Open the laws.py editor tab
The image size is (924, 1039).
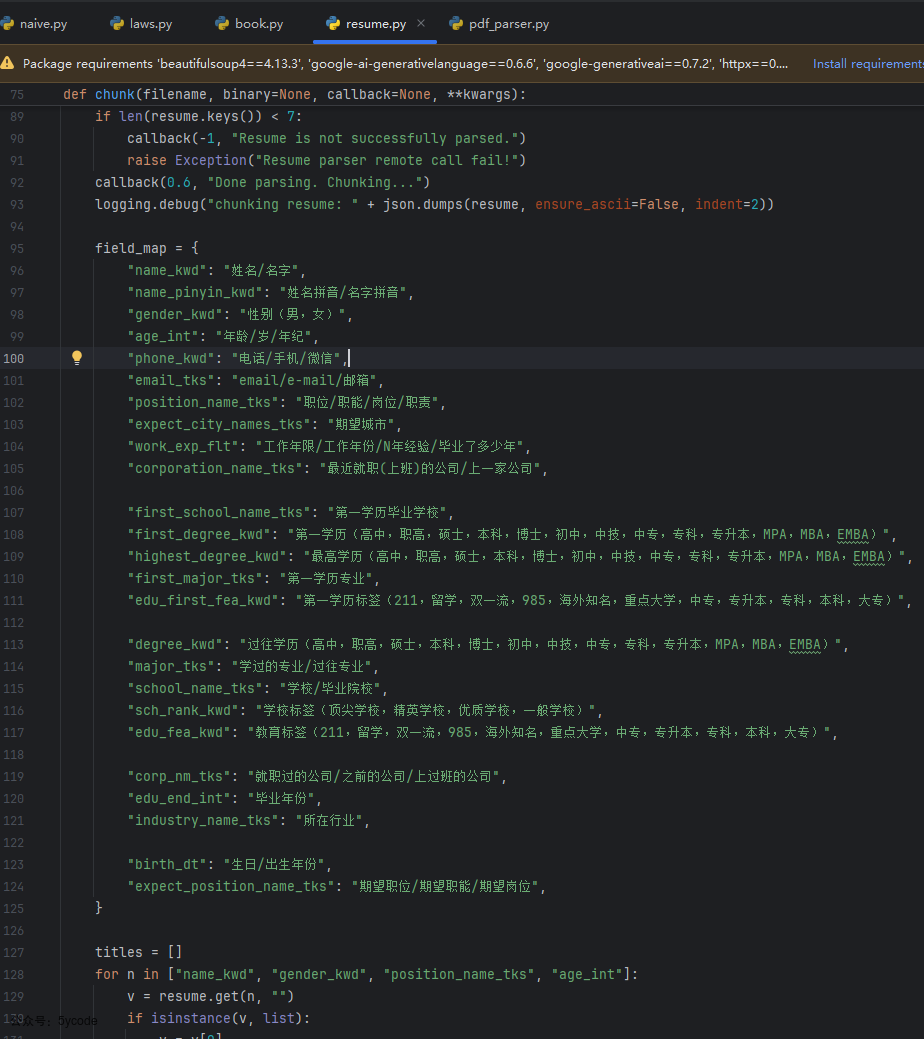pyautogui.click(x=142, y=24)
